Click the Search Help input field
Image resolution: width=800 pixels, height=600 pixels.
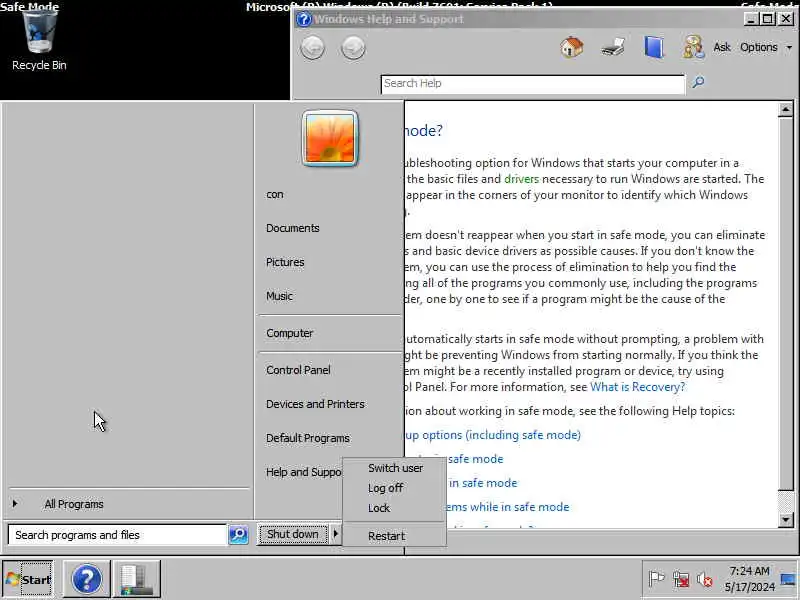(x=533, y=84)
